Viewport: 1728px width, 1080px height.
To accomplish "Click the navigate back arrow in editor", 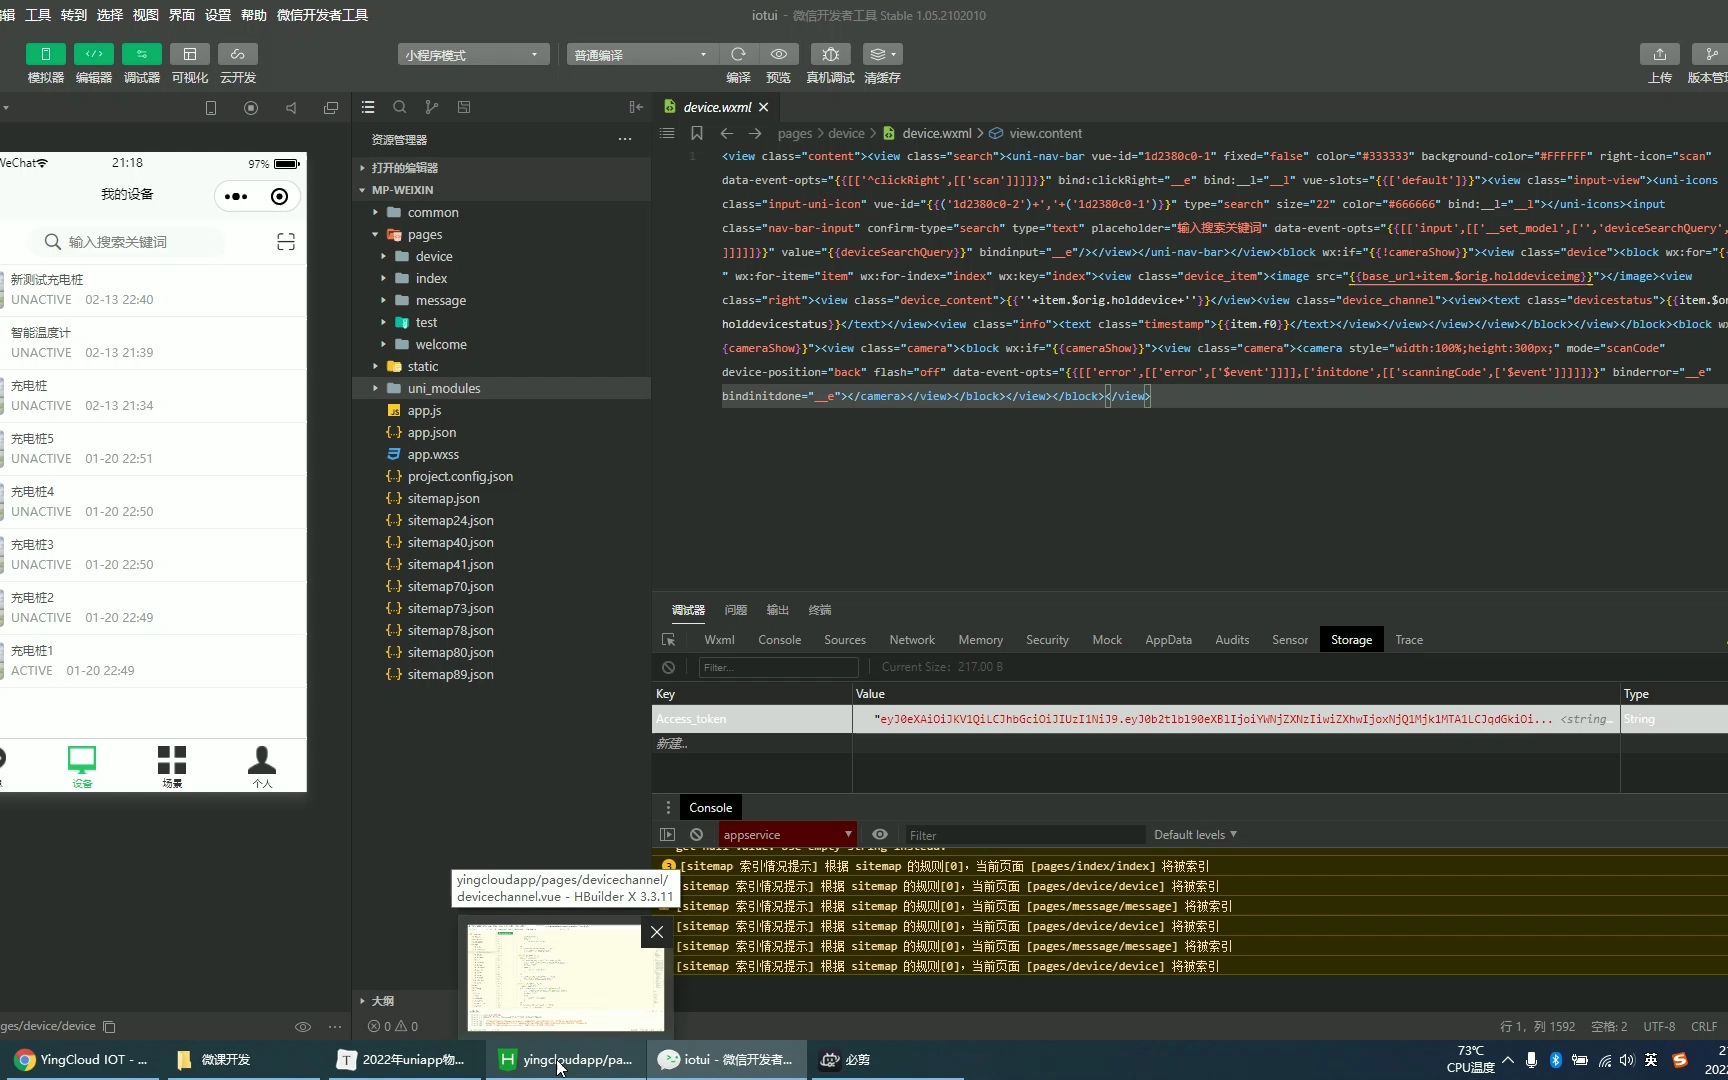I will 727,133.
